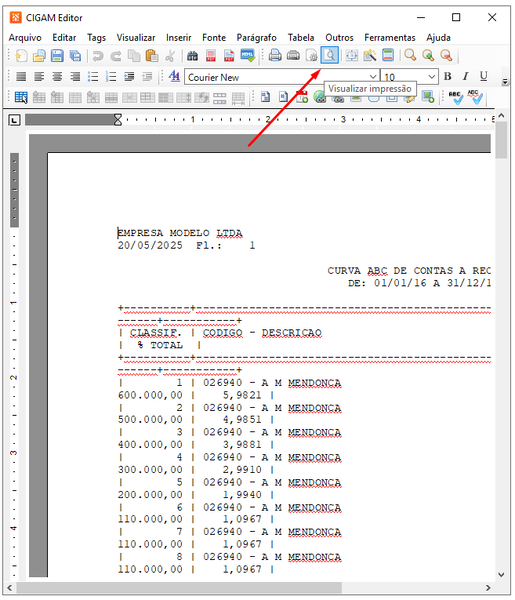
Task: Decrease paragraph indent
Action: click(147, 77)
